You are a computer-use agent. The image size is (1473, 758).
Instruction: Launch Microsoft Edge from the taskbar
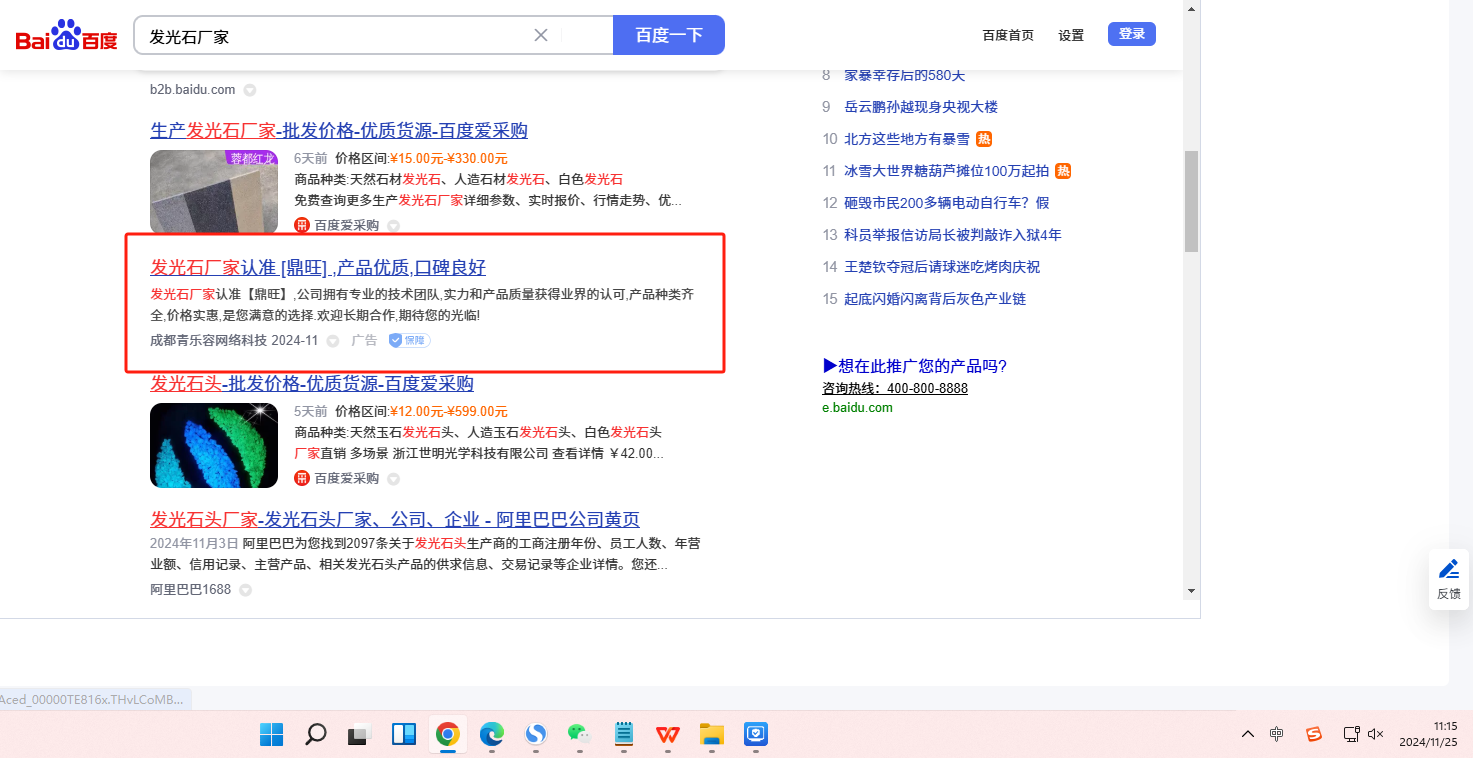coord(492,735)
